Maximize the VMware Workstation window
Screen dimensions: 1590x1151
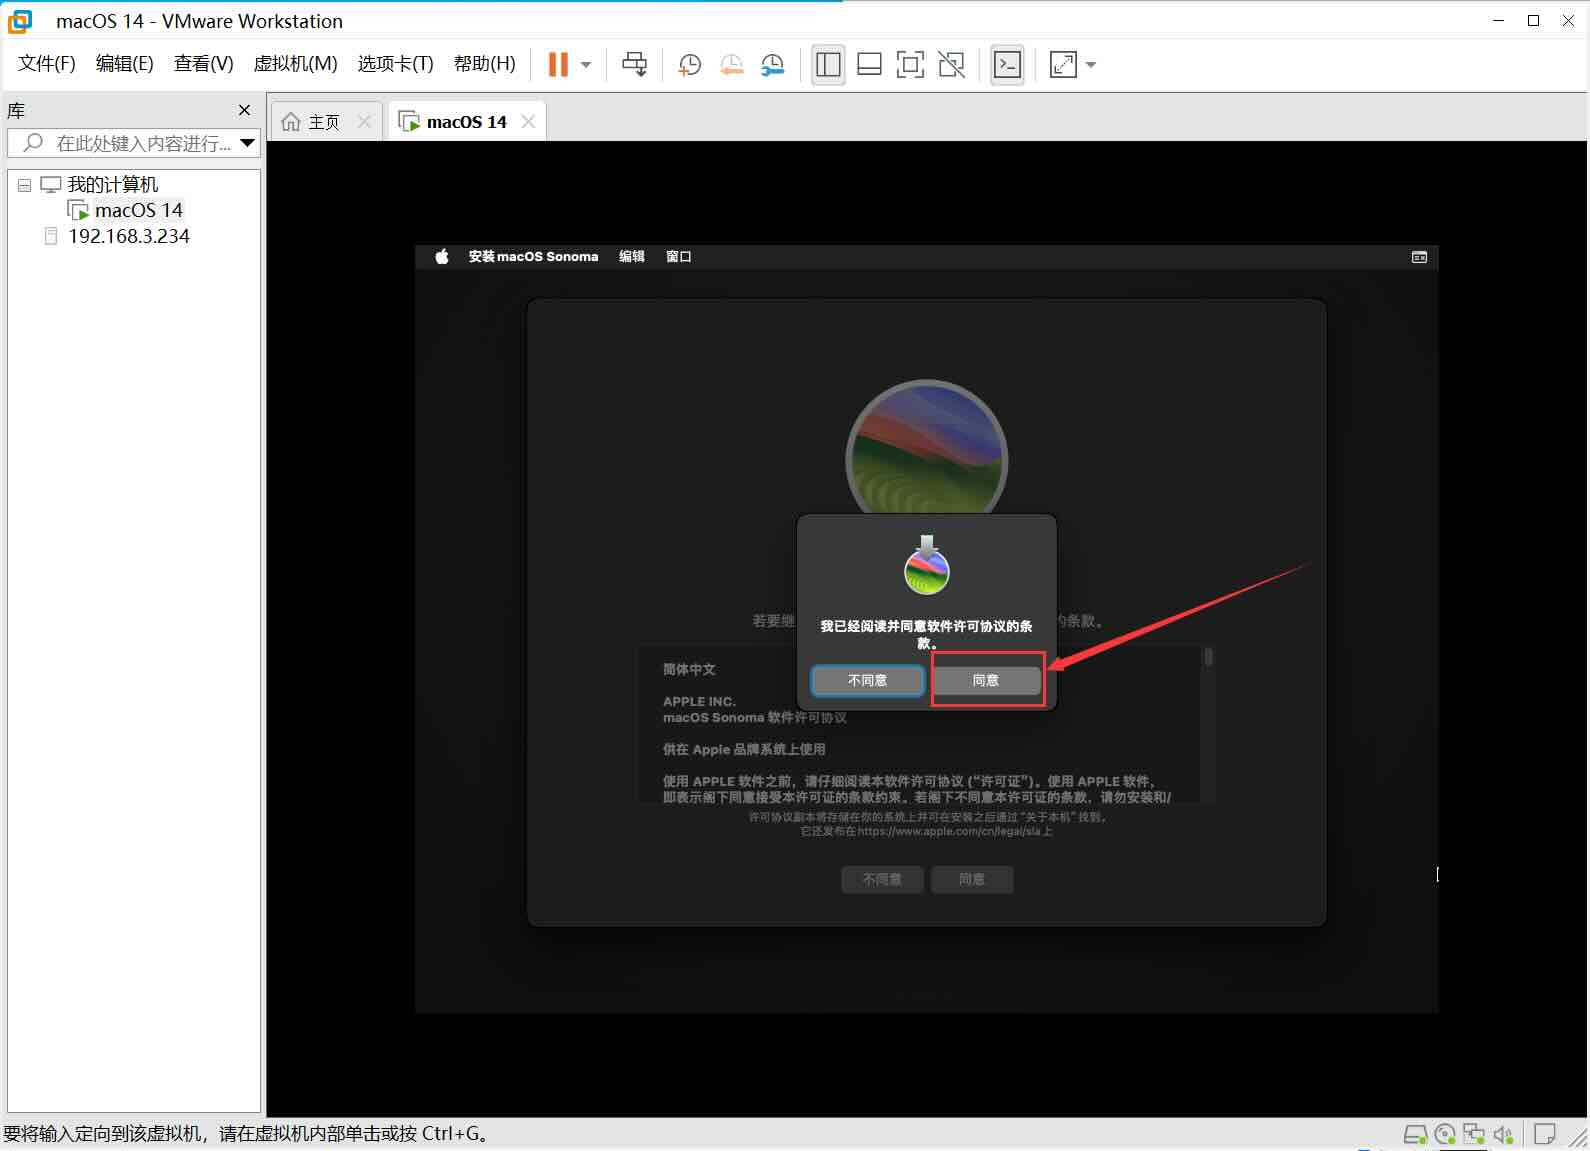(1533, 20)
